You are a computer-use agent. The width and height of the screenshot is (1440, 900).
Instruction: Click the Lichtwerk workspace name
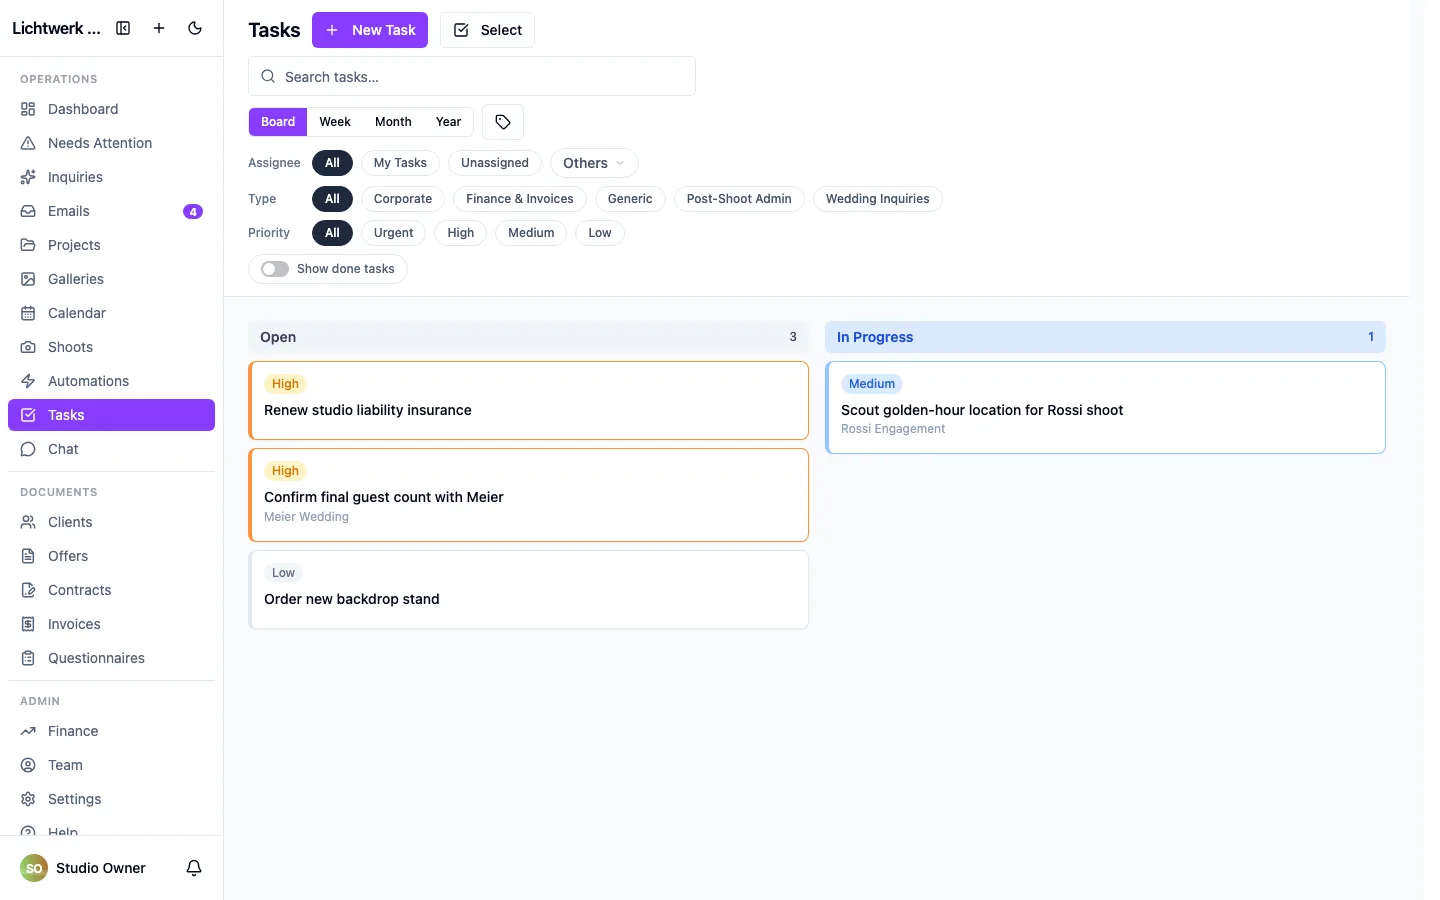pos(56,28)
